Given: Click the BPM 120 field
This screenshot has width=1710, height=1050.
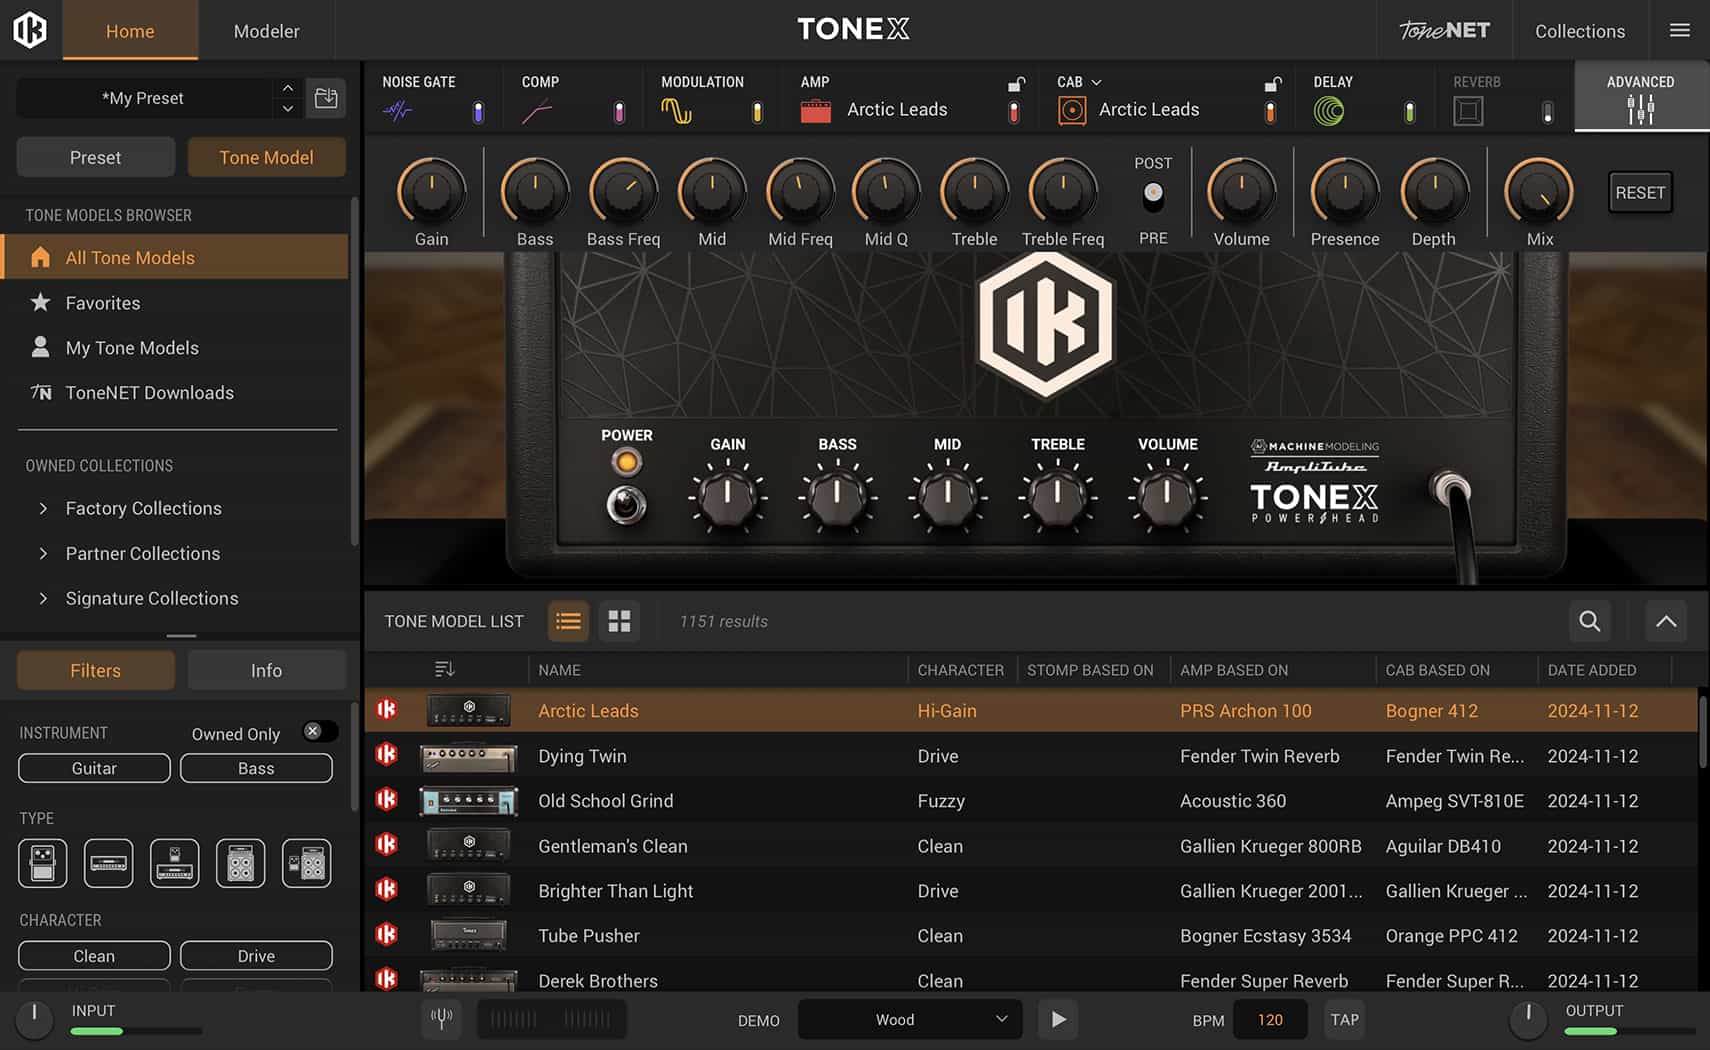Looking at the screenshot, I should pos(1270,1019).
